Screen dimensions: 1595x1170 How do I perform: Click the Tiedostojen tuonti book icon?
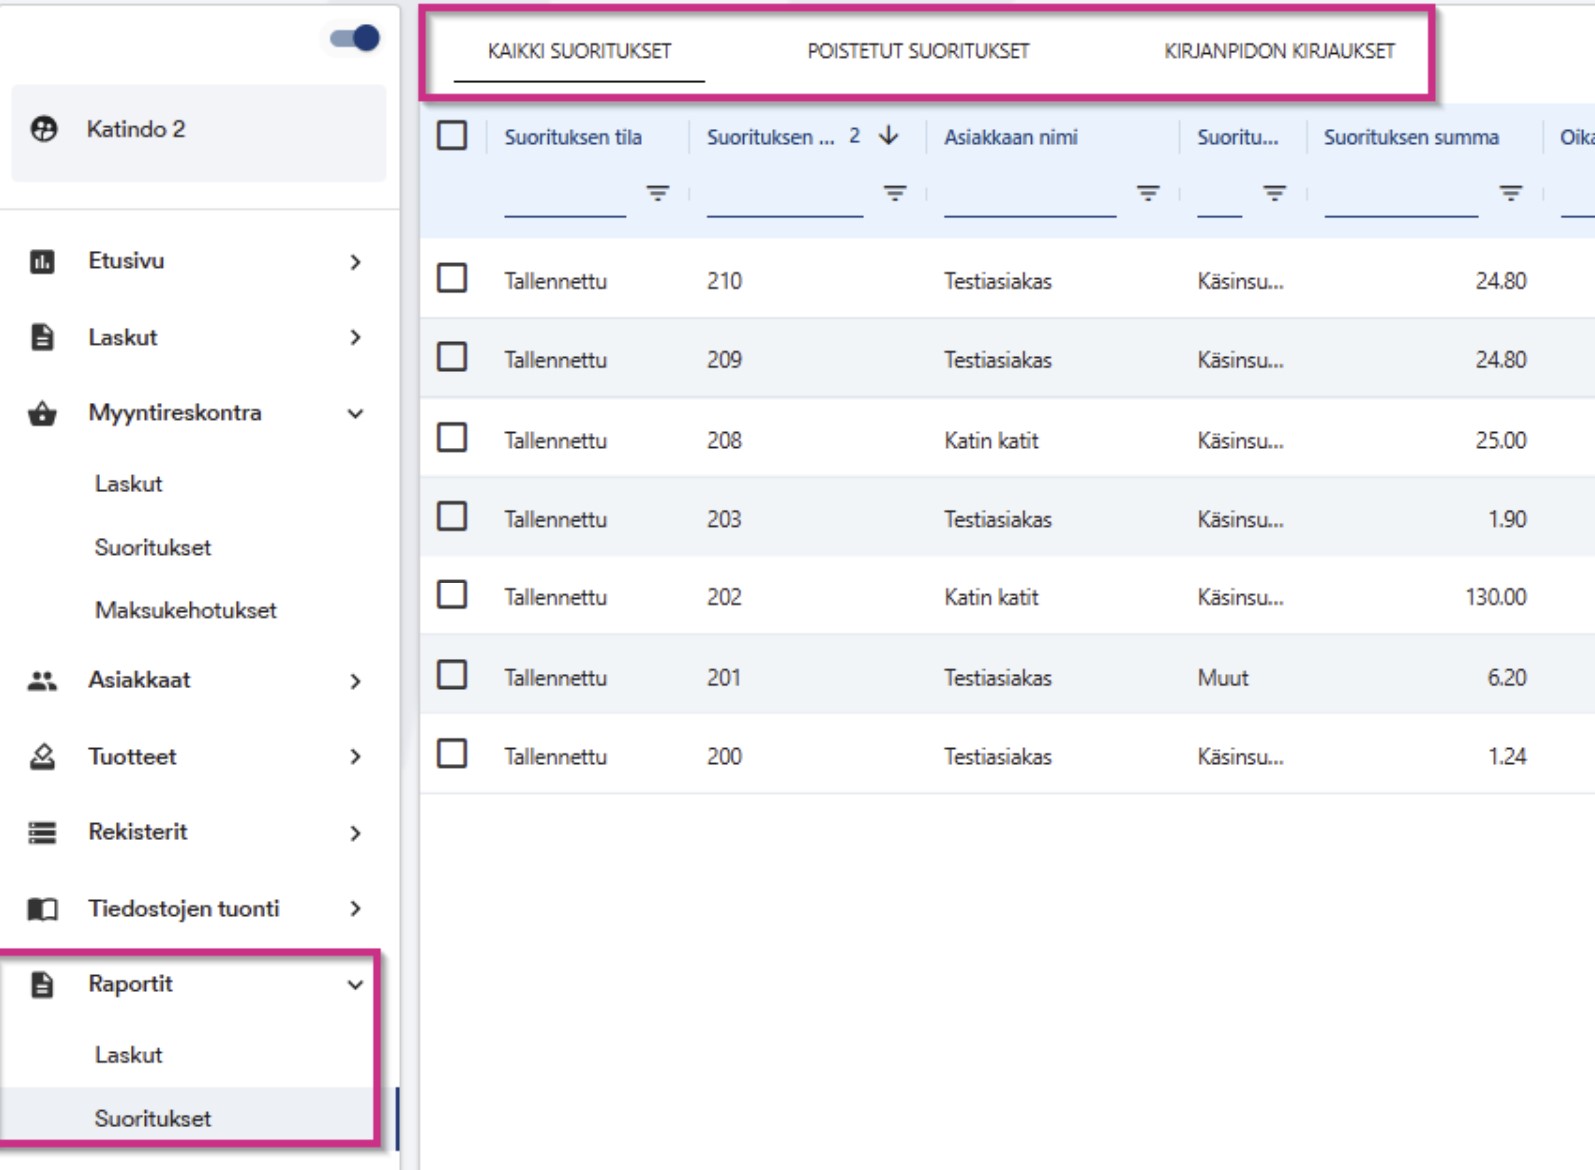pos(42,909)
